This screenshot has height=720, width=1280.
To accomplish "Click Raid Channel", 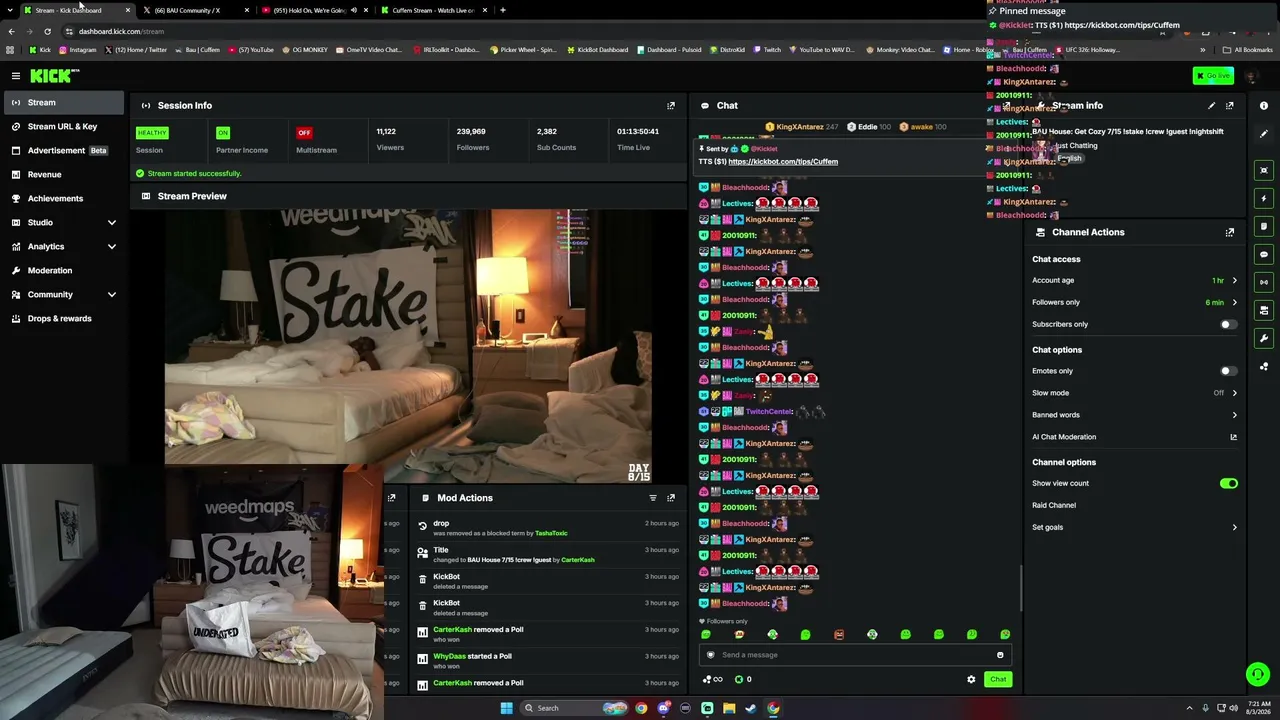I will [1054, 505].
